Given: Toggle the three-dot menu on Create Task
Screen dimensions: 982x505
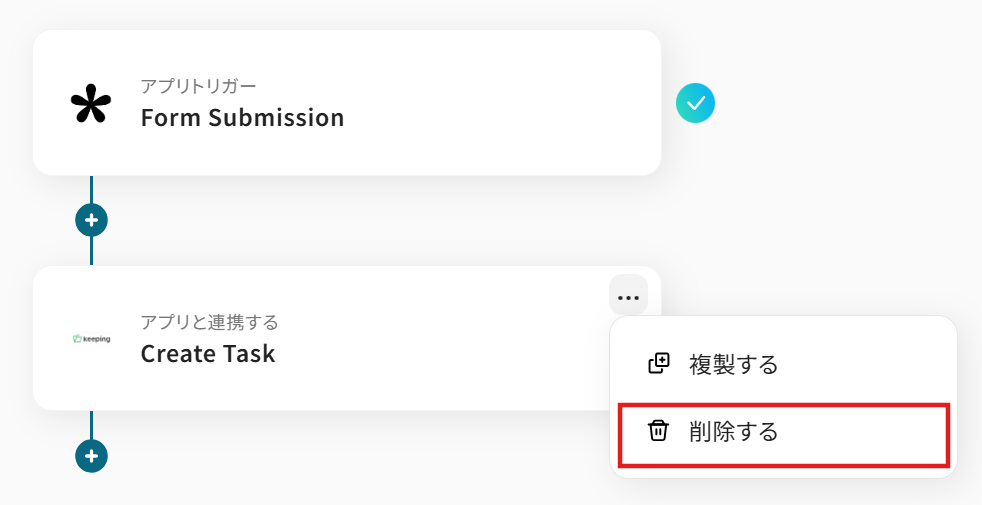Looking at the screenshot, I should point(628,296).
